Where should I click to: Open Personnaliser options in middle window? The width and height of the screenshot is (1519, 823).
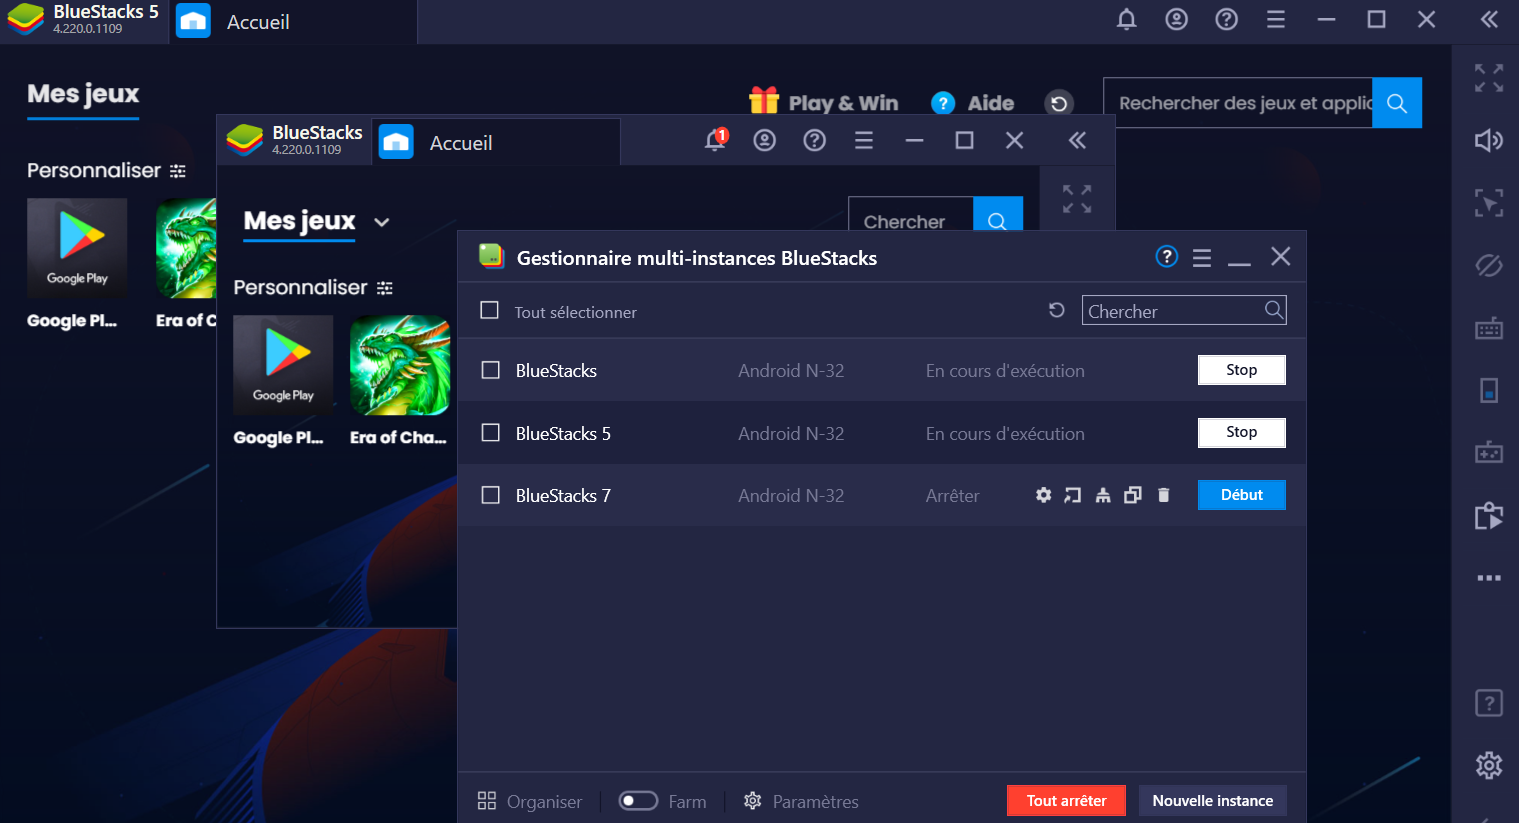[313, 288]
